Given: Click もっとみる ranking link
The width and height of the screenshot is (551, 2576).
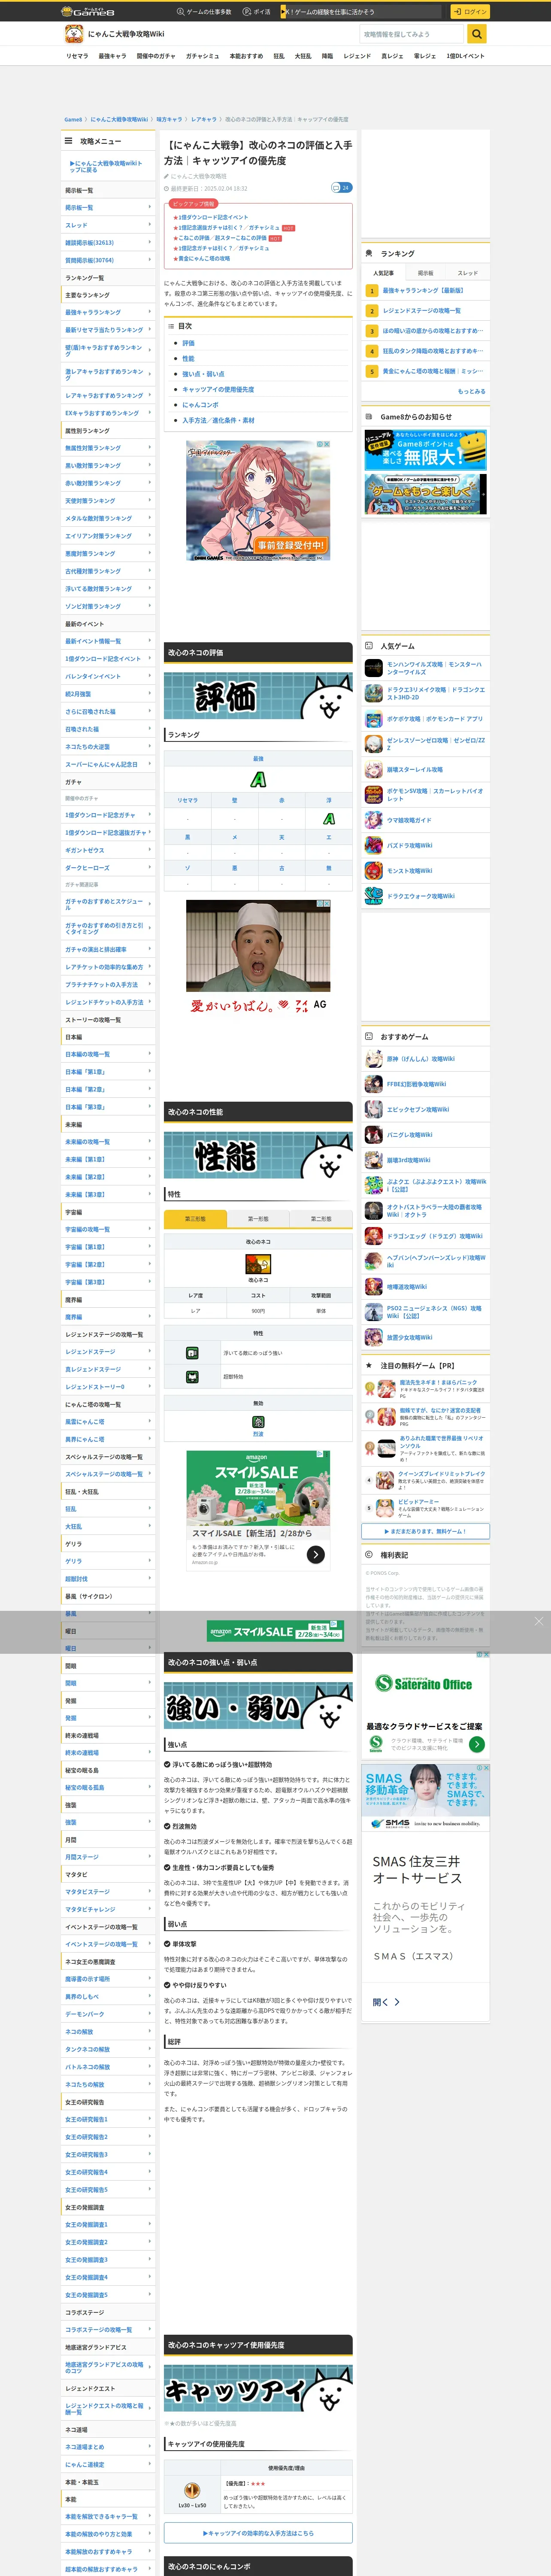Looking at the screenshot, I should (x=472, y=391).
